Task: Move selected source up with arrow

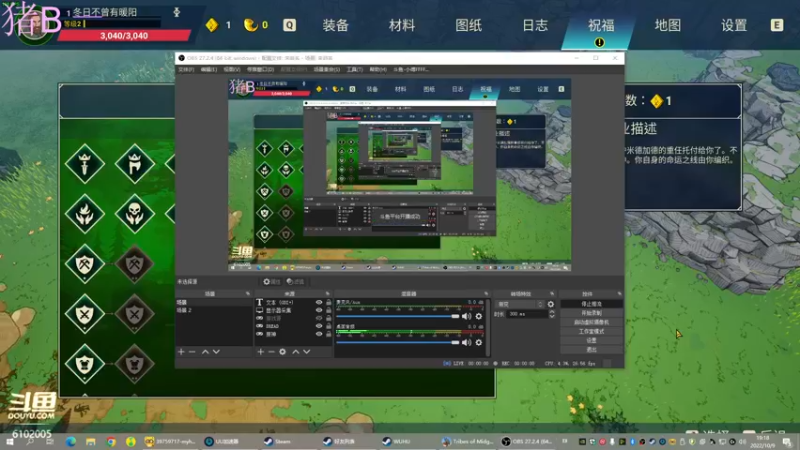Action: click(x=295, y=352)
